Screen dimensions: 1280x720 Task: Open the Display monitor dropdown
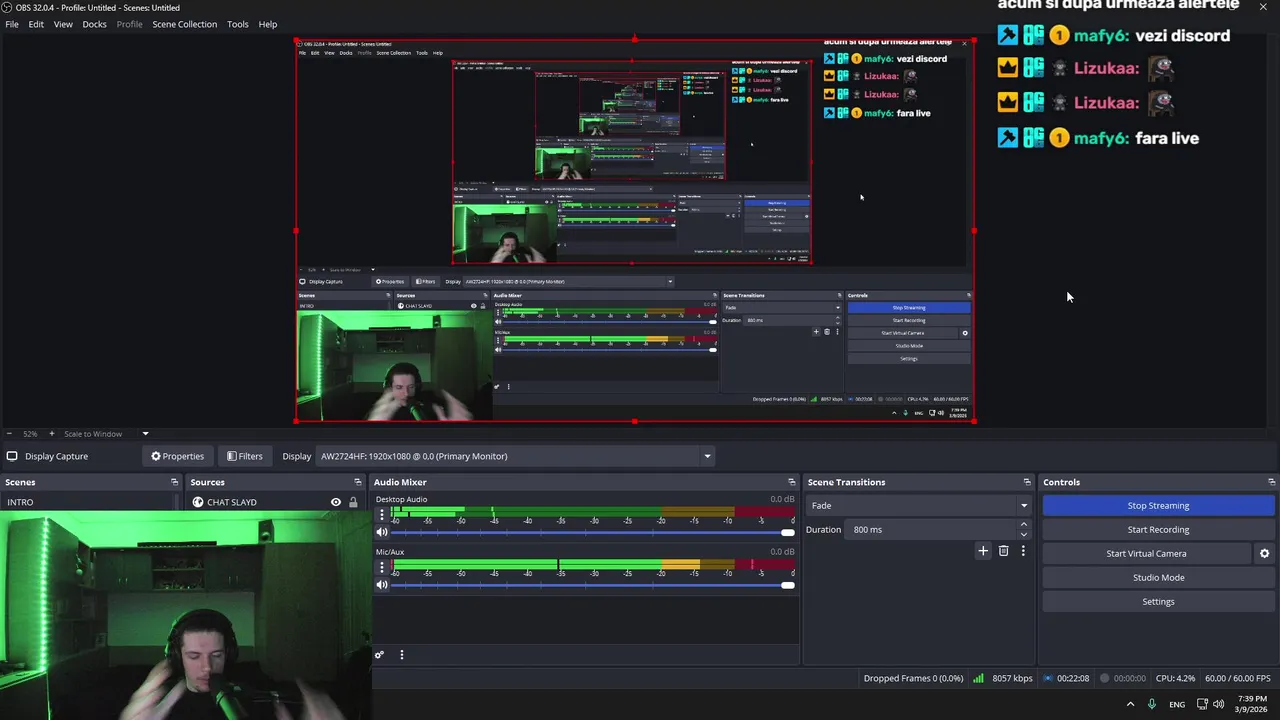point(516,456)
